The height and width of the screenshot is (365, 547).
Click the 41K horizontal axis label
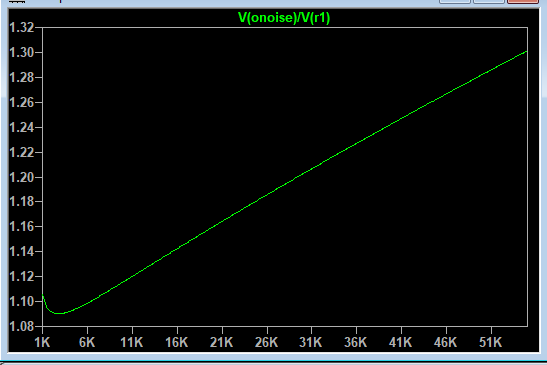(x=401, y=342)
